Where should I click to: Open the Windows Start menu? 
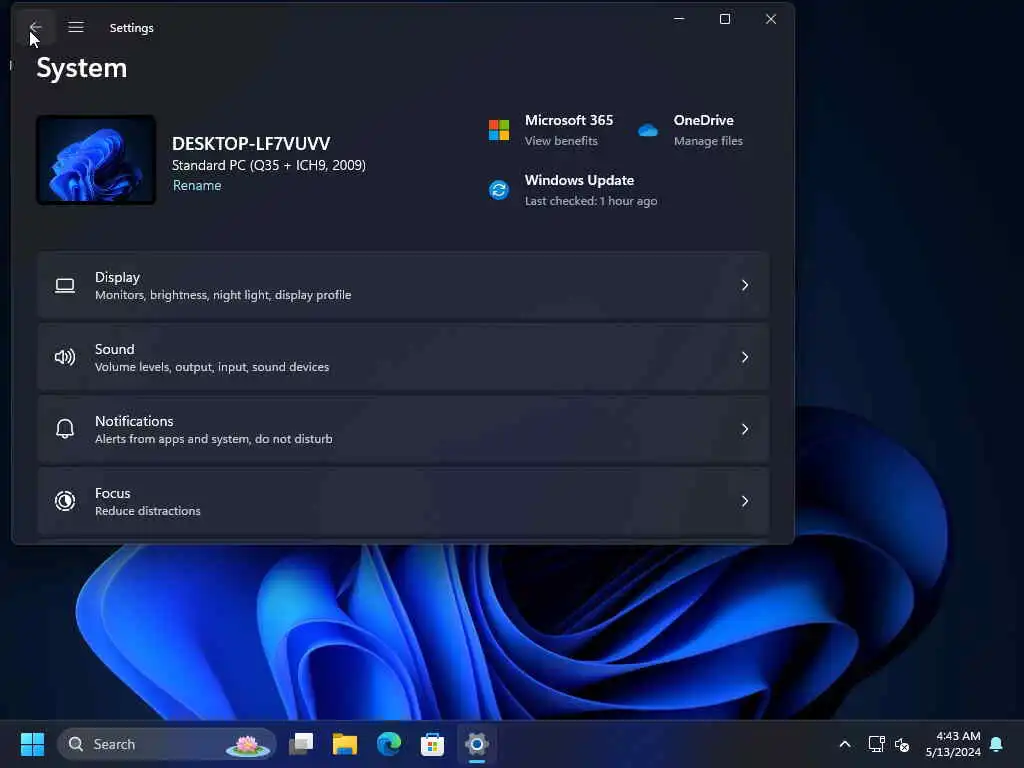pyautogui.click(x=32, y=744)
